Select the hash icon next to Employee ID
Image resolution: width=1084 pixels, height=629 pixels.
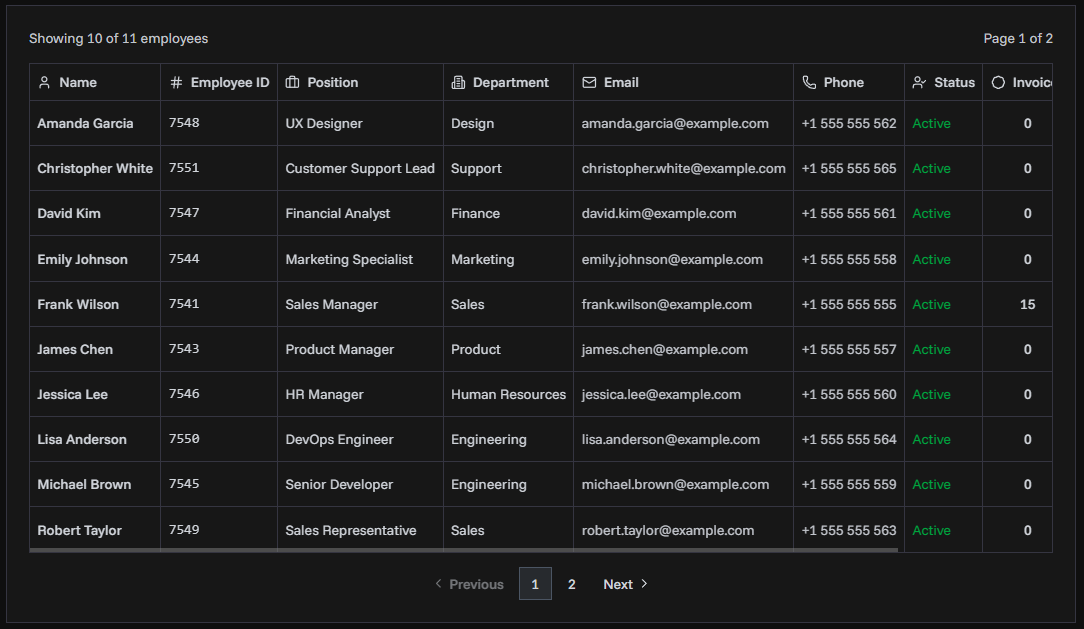pyautogui.click(x=176, y=82)
